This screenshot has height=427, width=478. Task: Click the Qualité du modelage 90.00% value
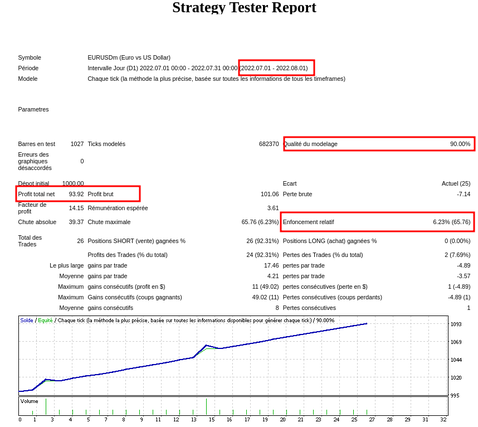click(x=460, y=144)
